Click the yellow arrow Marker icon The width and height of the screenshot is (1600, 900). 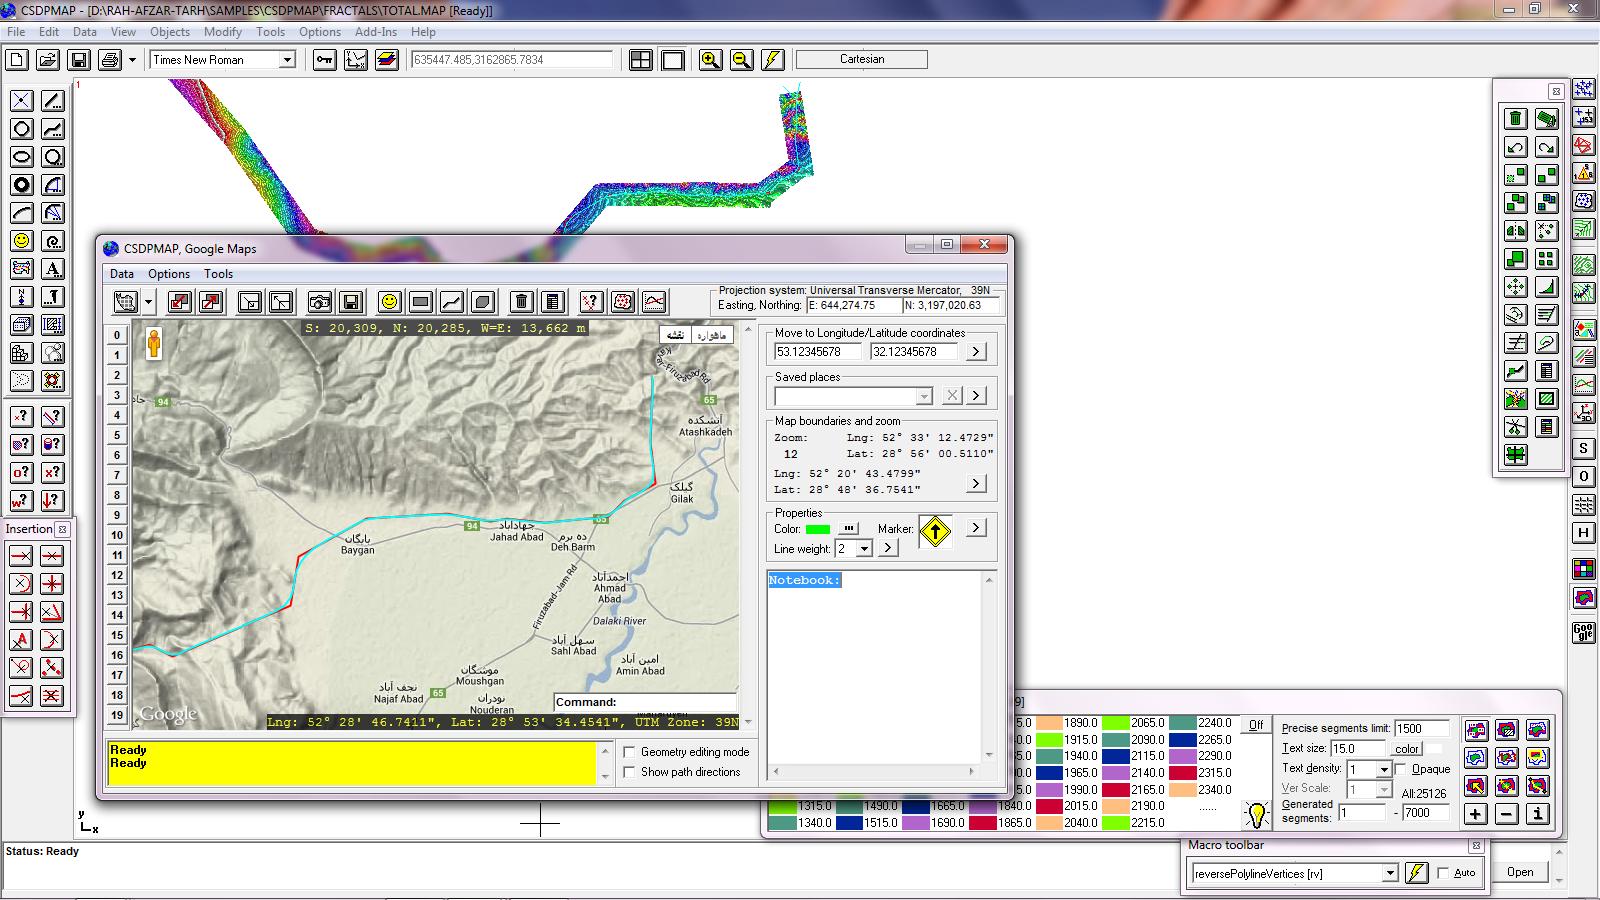tap(935, 532)
